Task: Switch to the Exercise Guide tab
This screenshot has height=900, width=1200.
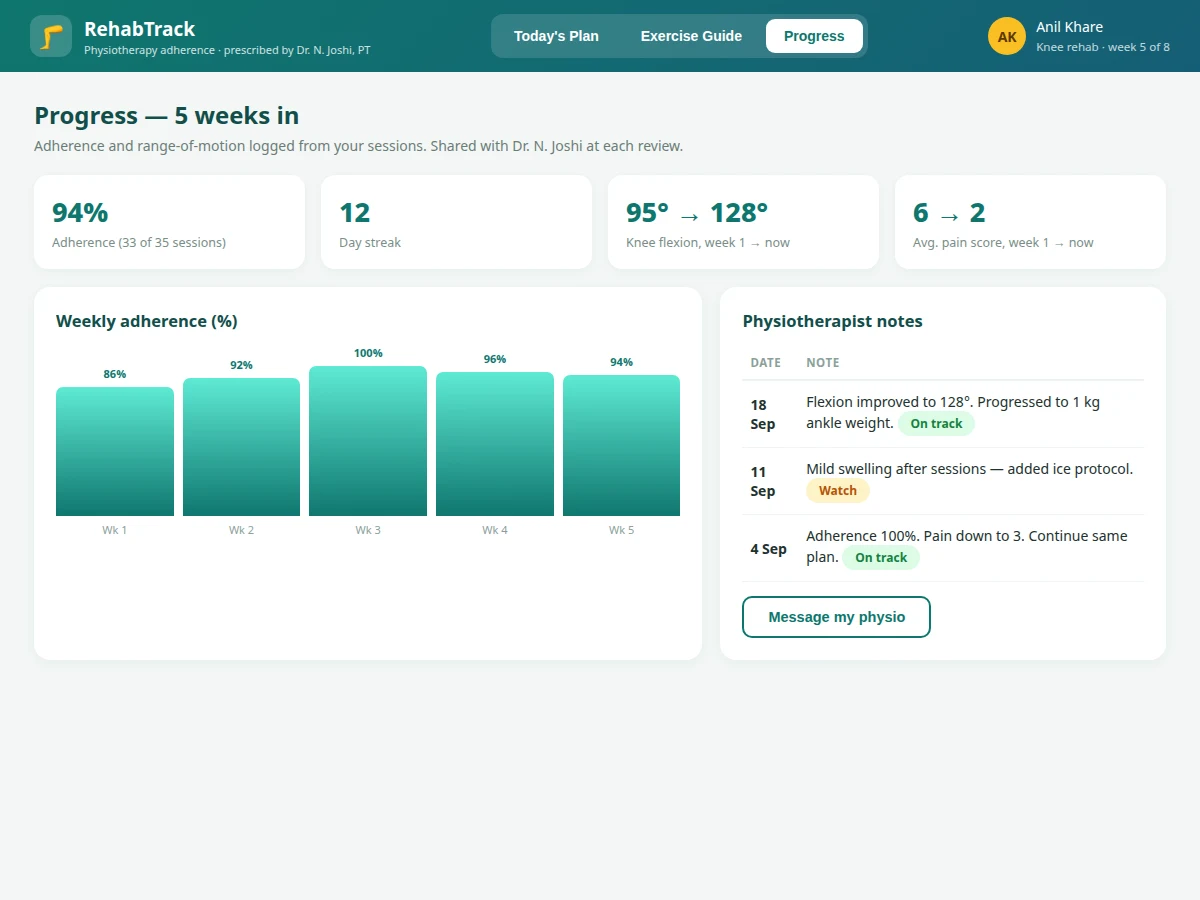Action: 691,36
